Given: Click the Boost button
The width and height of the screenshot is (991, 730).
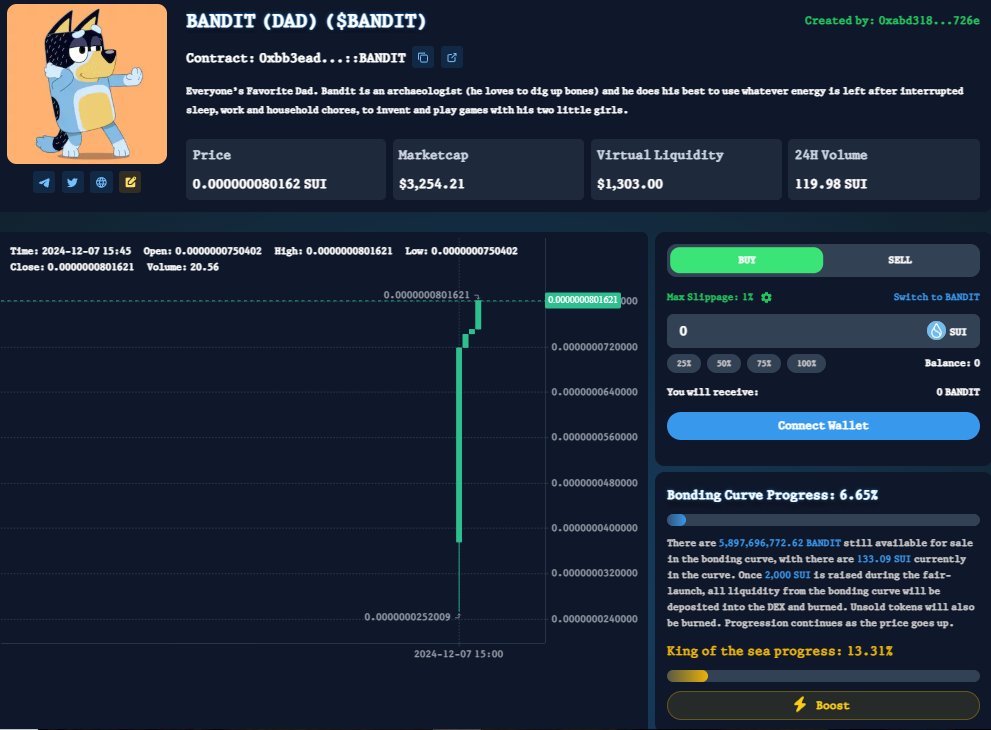Looking at the screenshot, I should (823, 705).
